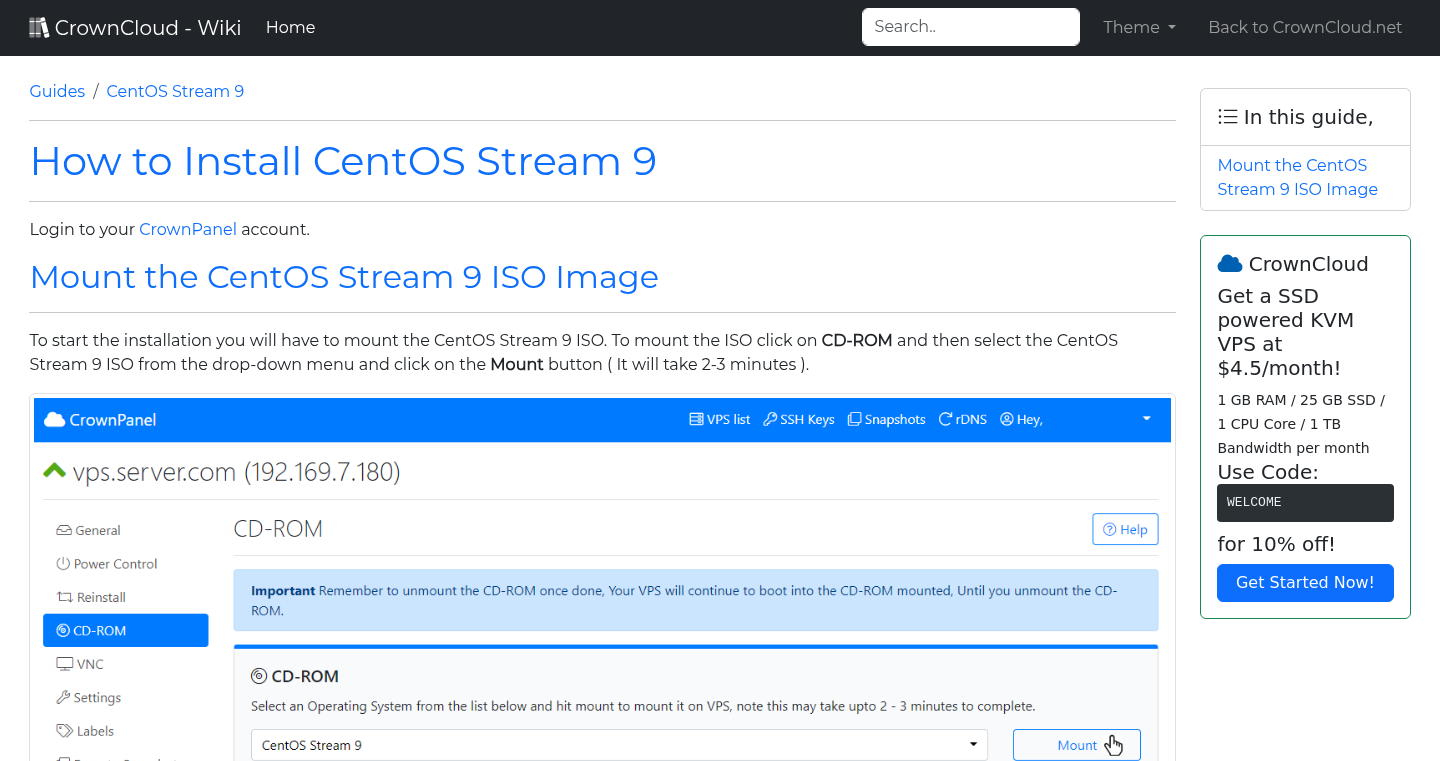
Task: Click inside the Search field
Action: [970, 27]
